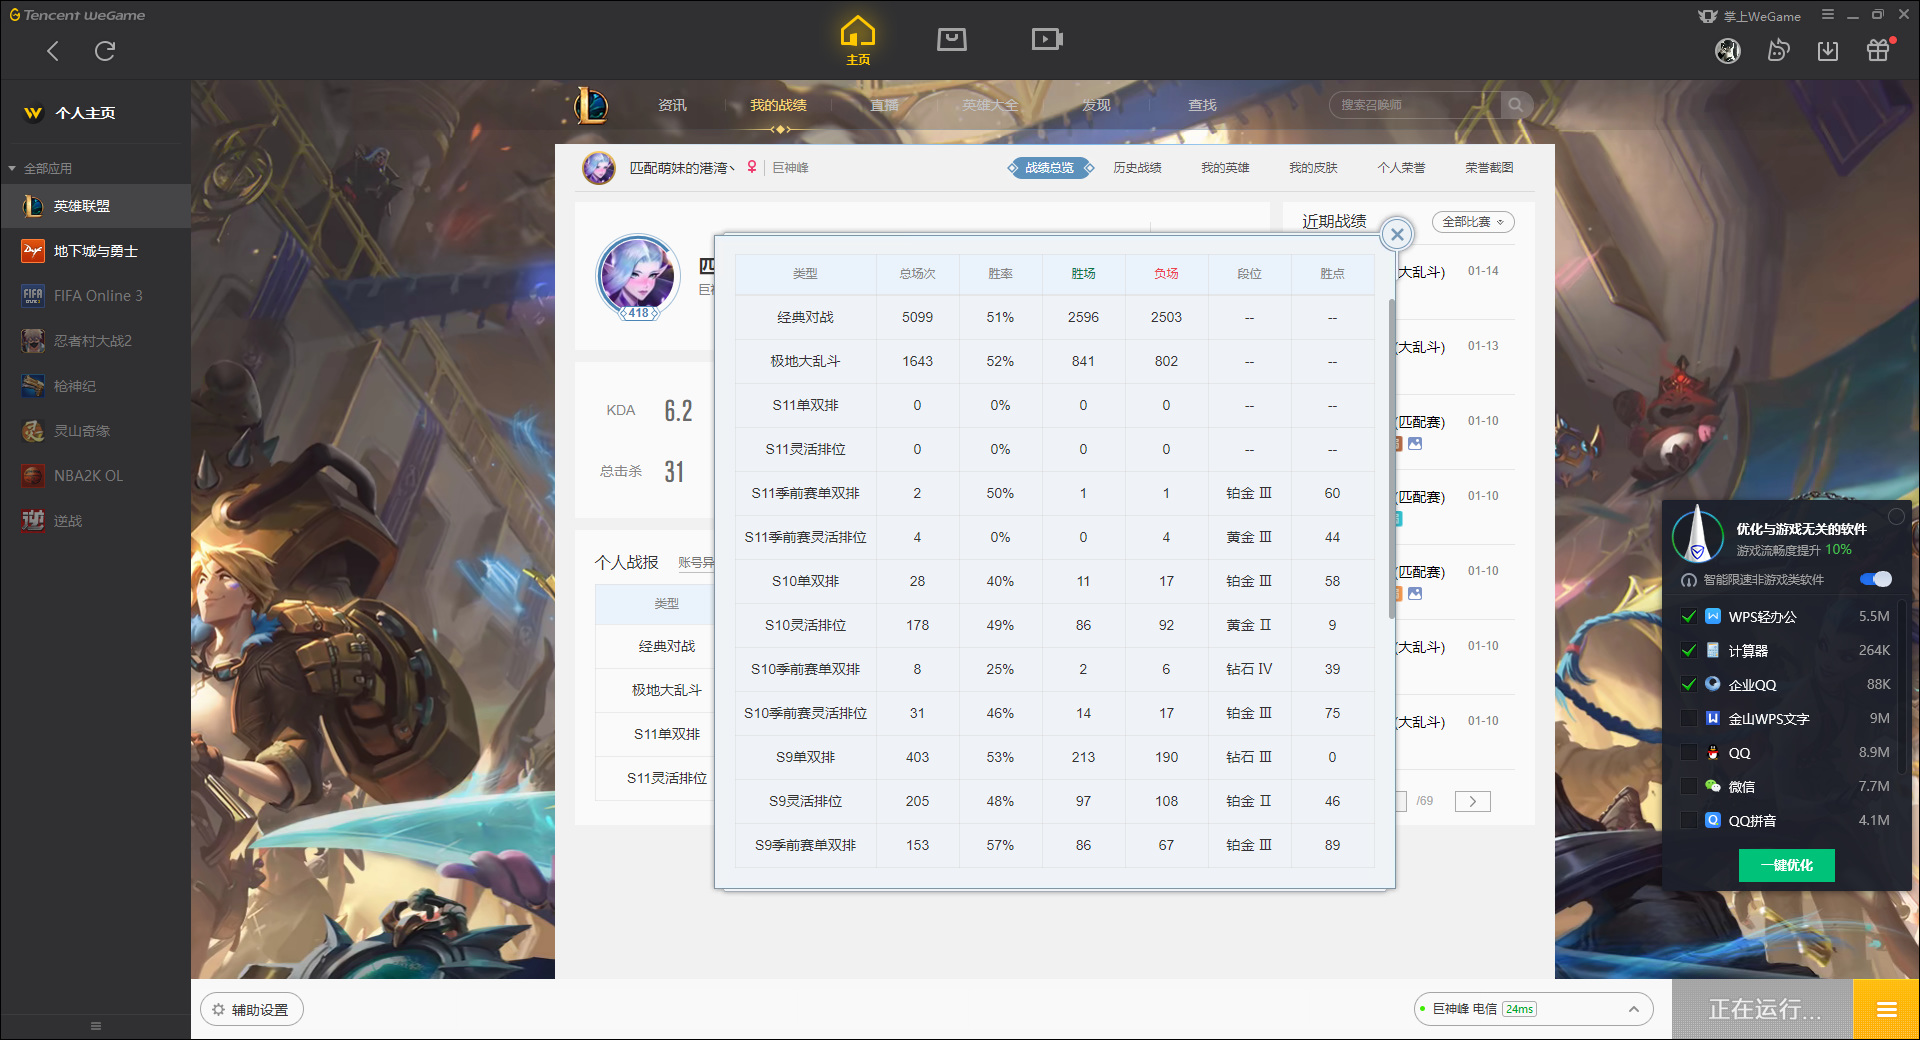1920x1040 pixels.
Task: Select 灵山奇缘 in the sidebar
Action: click(x=95, y=431)
